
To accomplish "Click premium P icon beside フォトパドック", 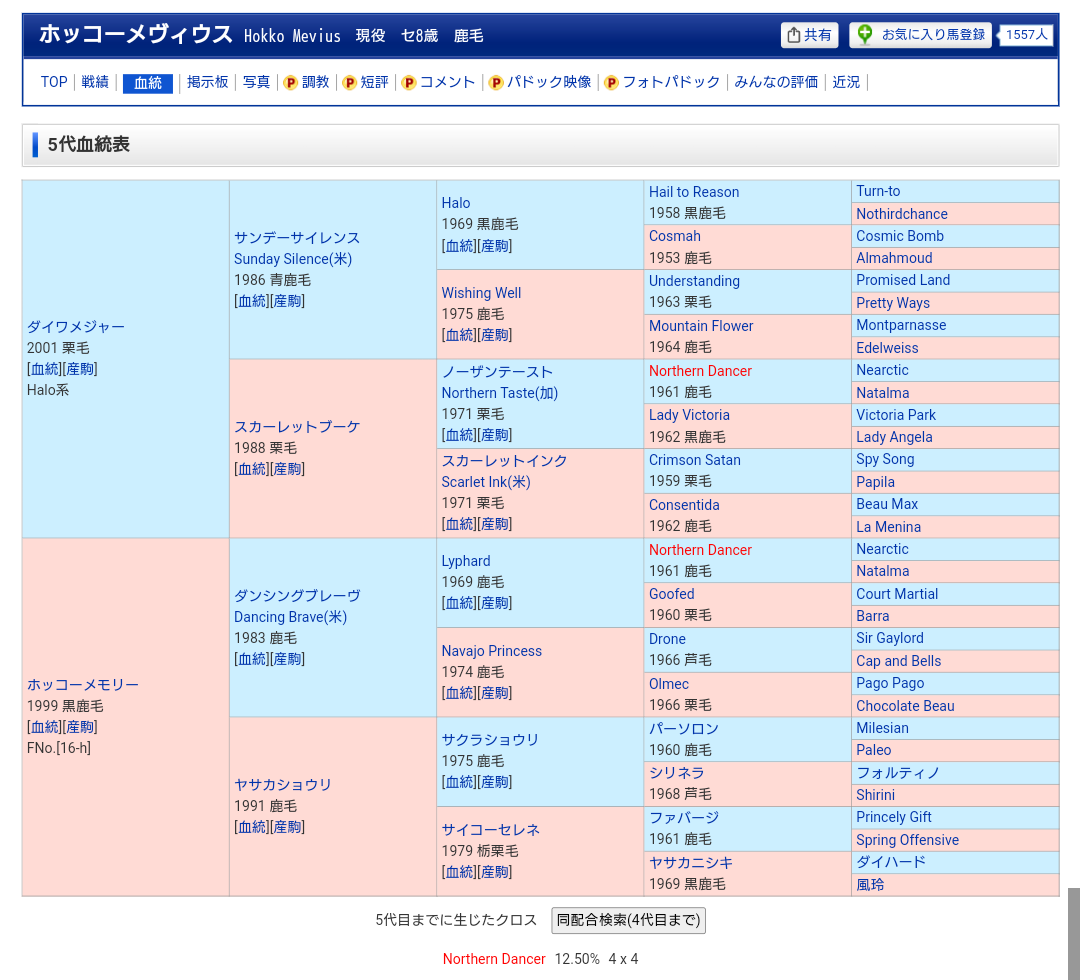I will coord(612,83).
